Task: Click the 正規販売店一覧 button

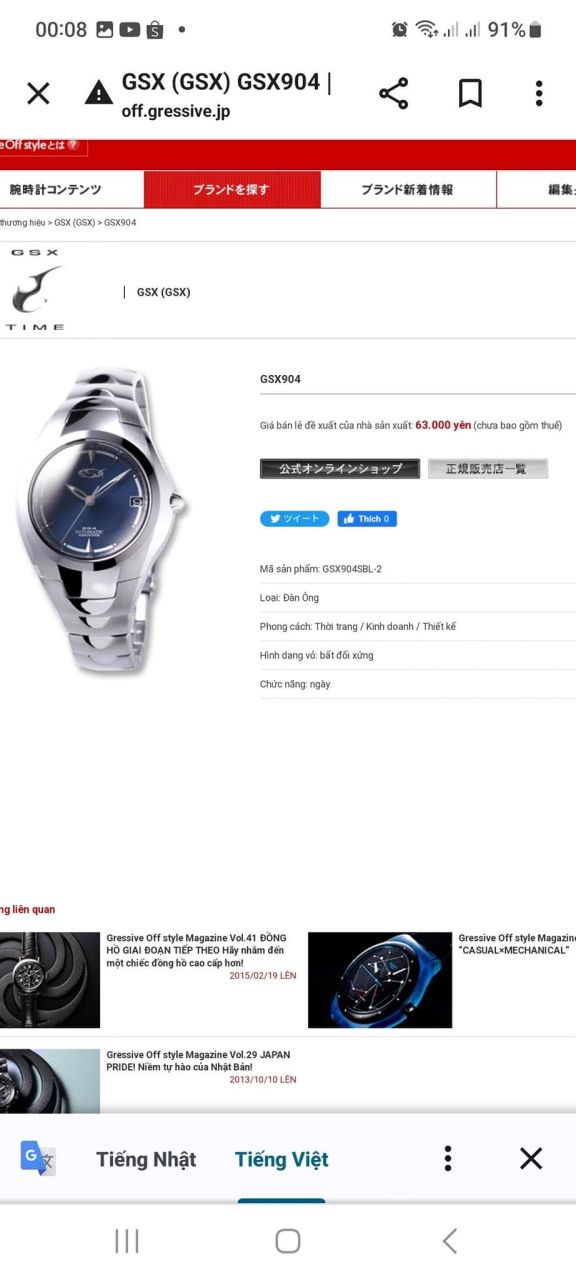Action: coord(488,468)
